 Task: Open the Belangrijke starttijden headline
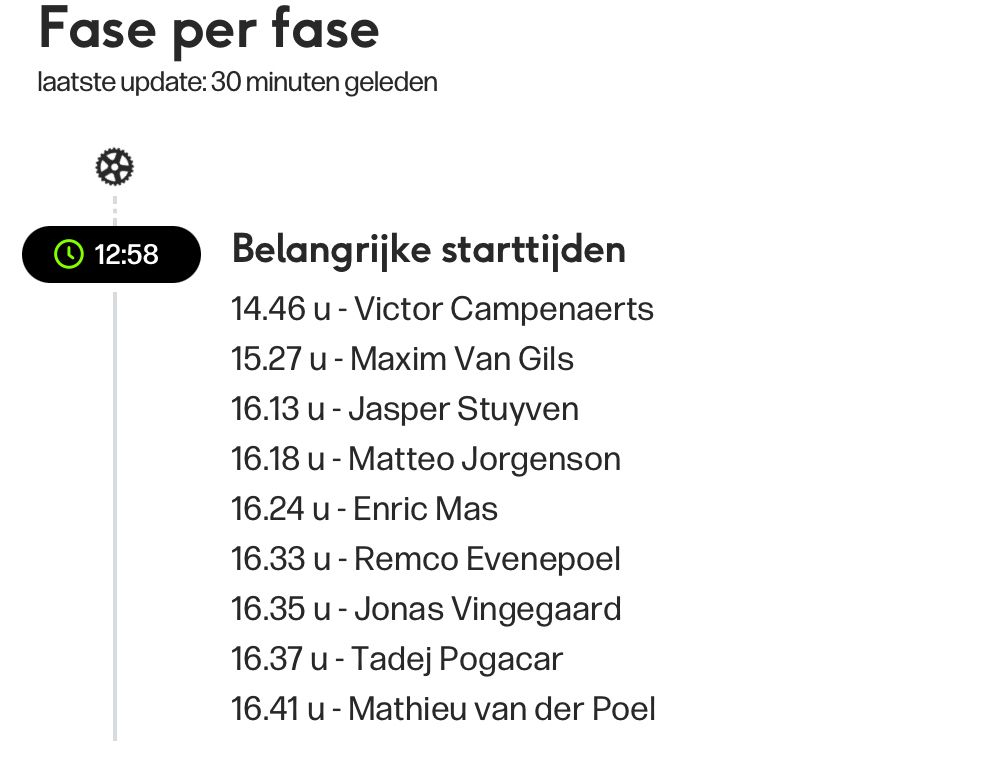[429, 249]
